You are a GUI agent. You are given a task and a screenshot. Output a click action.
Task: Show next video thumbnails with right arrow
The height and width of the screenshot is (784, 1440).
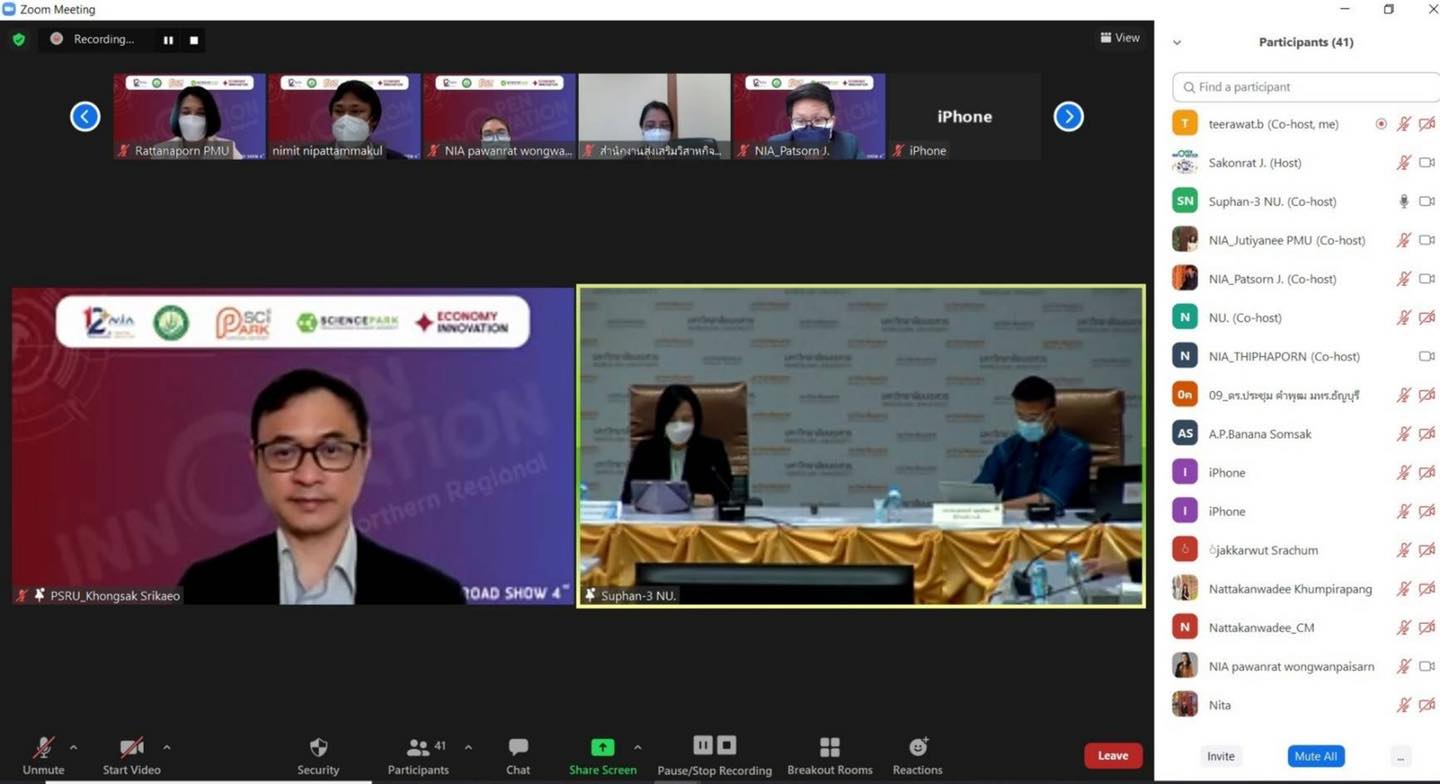[x=1068, y=117]
